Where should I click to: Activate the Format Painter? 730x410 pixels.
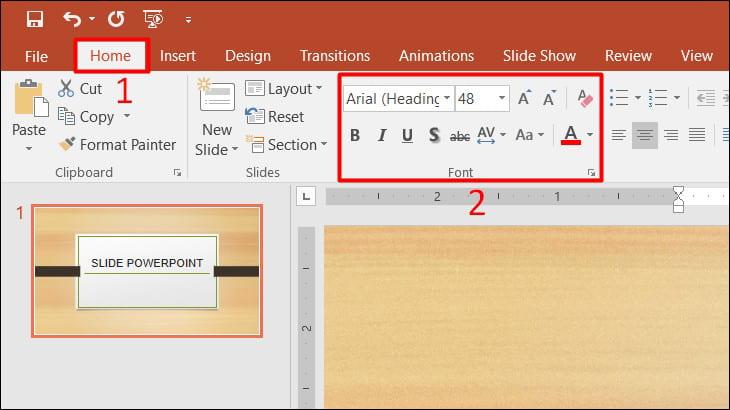[x=117, y=145]
